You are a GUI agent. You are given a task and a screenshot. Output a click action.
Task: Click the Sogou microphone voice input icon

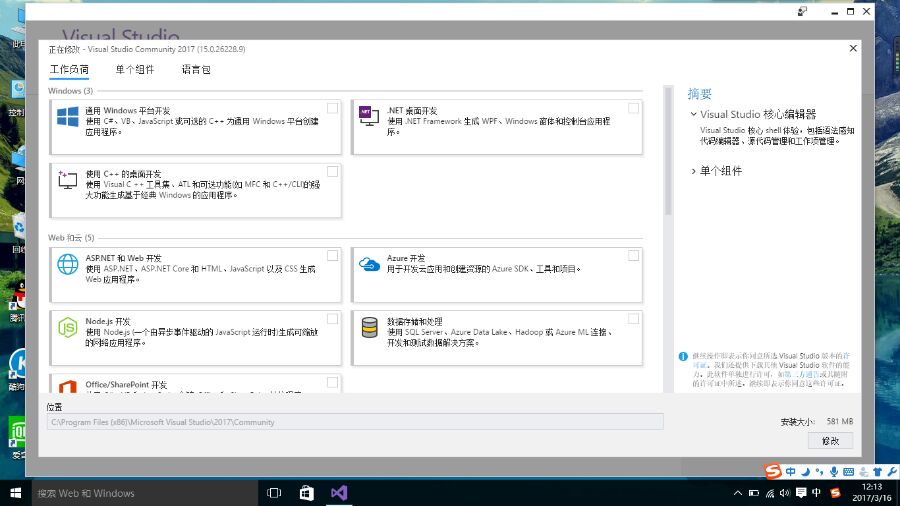click(834, 472)
